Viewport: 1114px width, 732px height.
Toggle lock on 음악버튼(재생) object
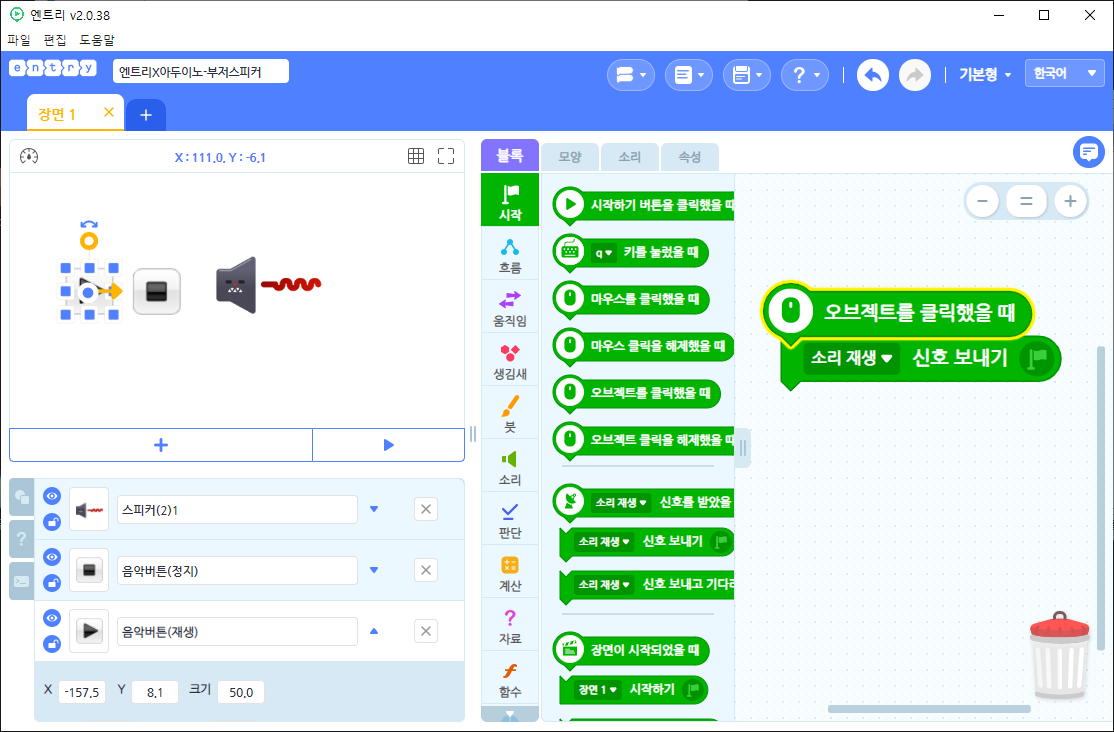click(x=52, y=644)
